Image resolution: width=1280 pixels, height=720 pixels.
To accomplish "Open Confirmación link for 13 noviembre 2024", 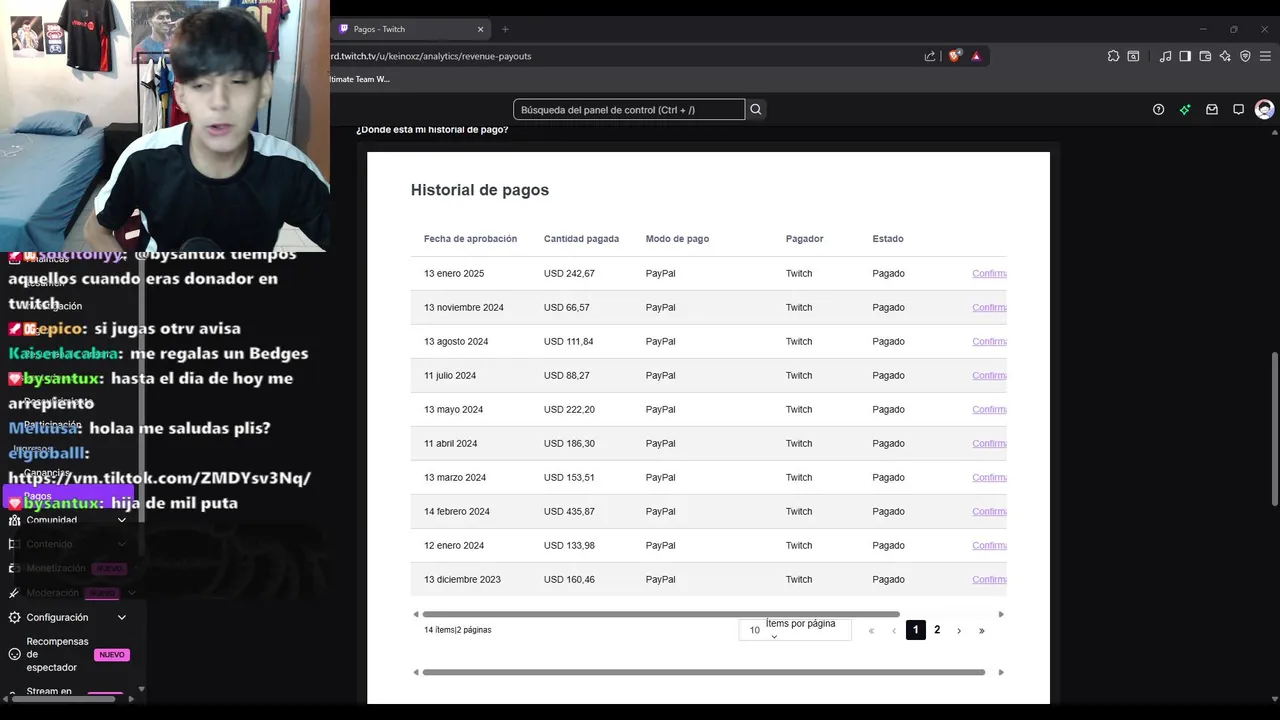I will tap(989, 307).
